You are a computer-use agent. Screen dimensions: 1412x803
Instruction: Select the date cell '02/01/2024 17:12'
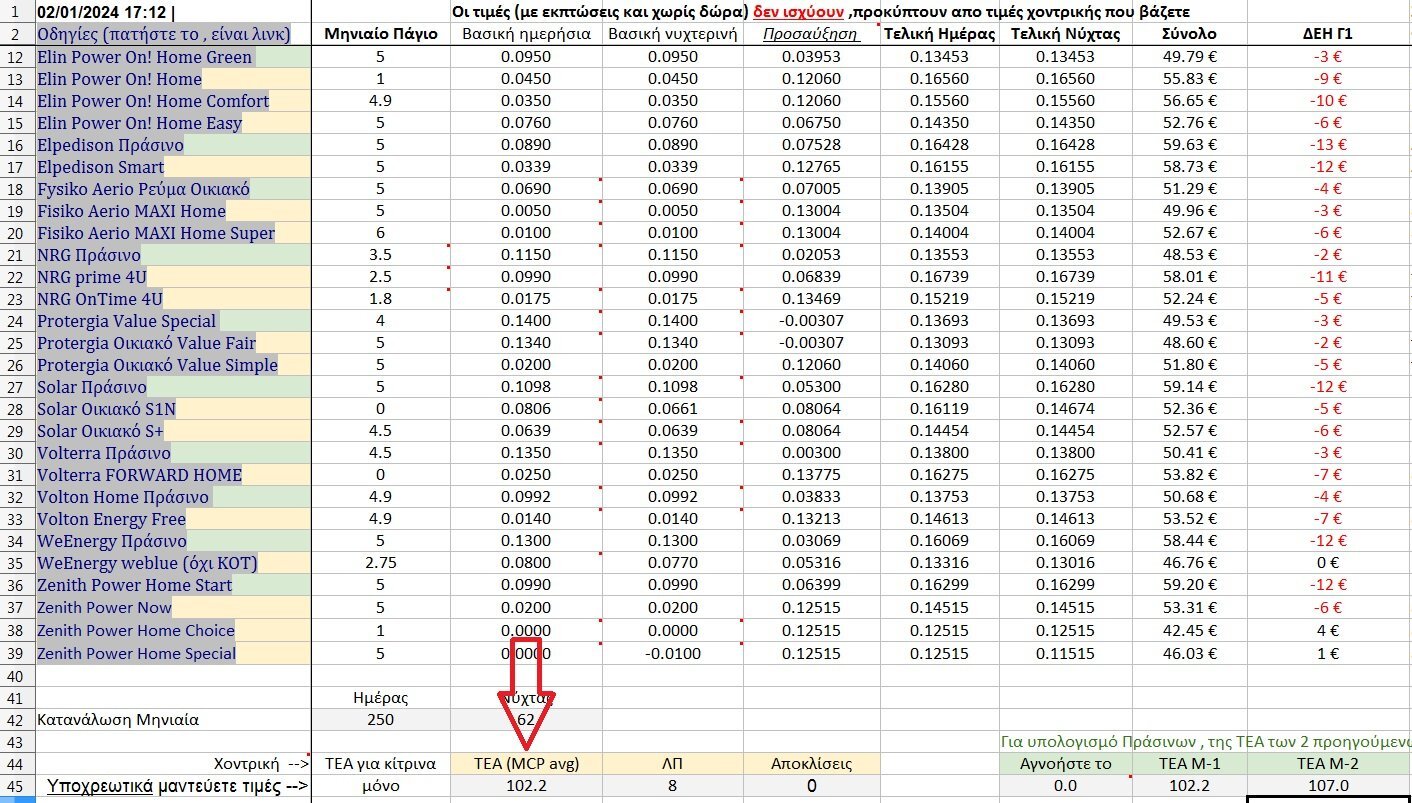click(172, 12)
